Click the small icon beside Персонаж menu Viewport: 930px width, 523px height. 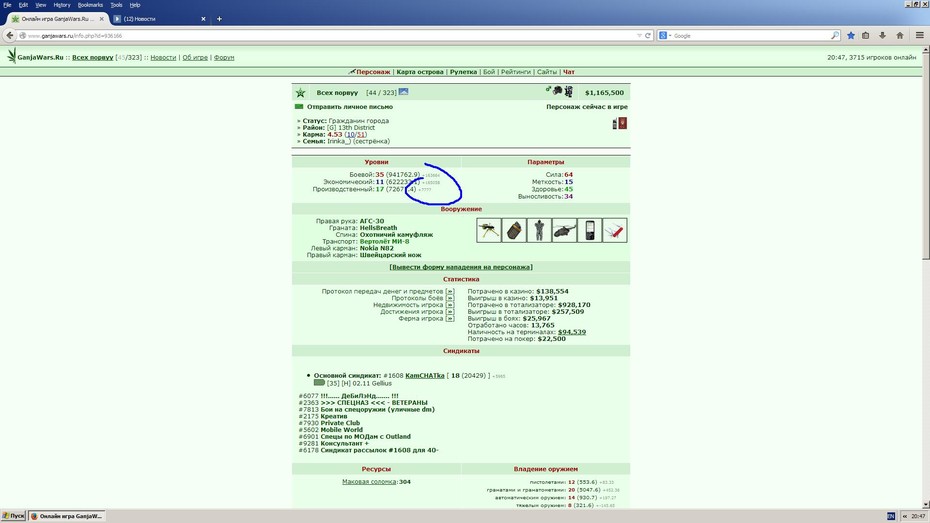352,72
